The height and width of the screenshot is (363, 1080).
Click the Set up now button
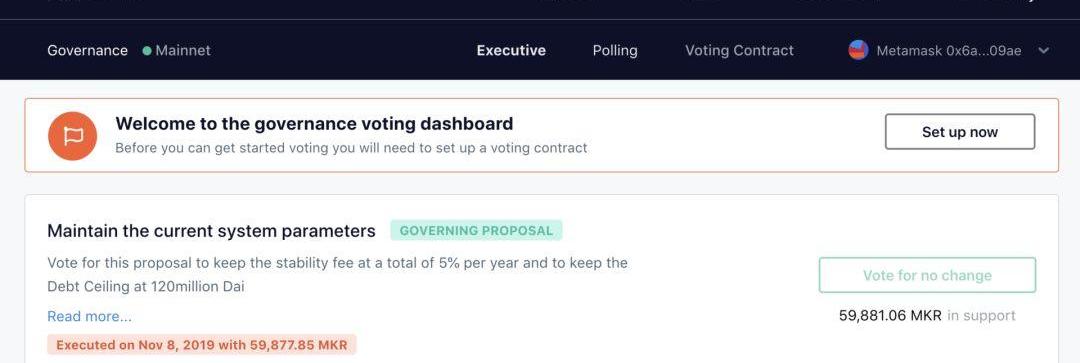[x=959, y=132]
